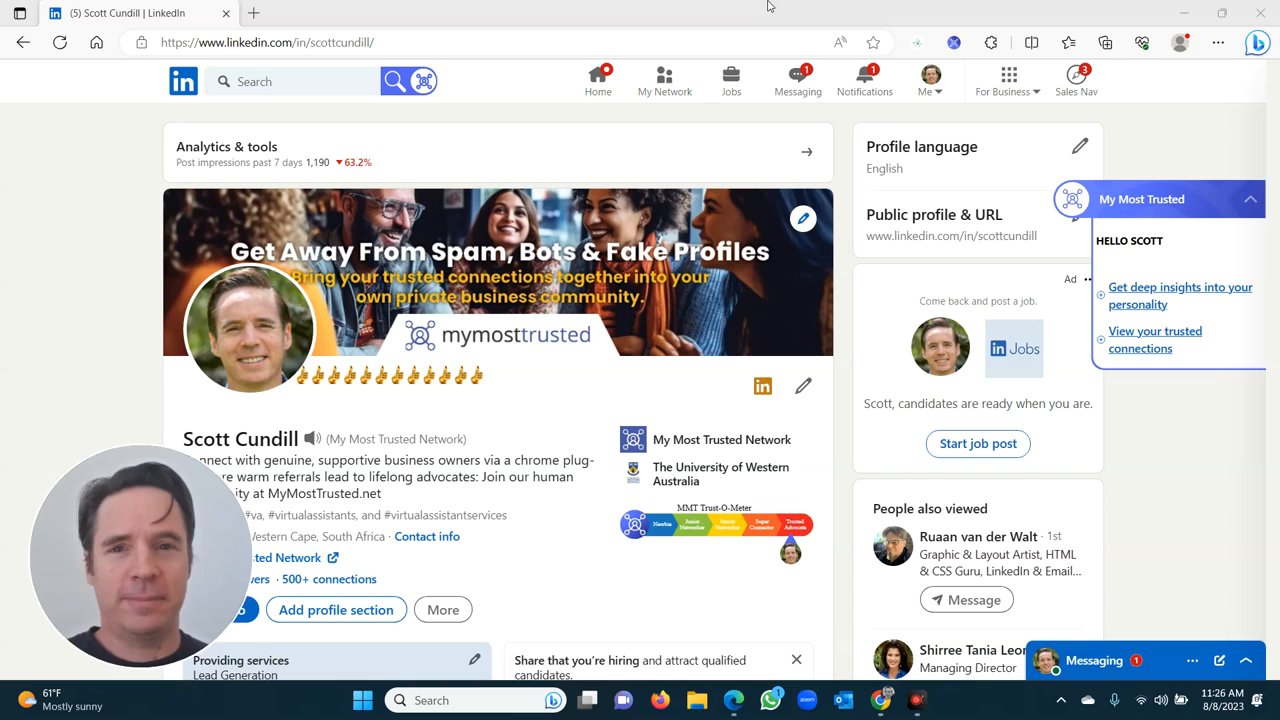Open the weather widget Mostly sunny
Image resolution: width=1280 pixels, height=720 pixels.
click(x=62, y=700)
